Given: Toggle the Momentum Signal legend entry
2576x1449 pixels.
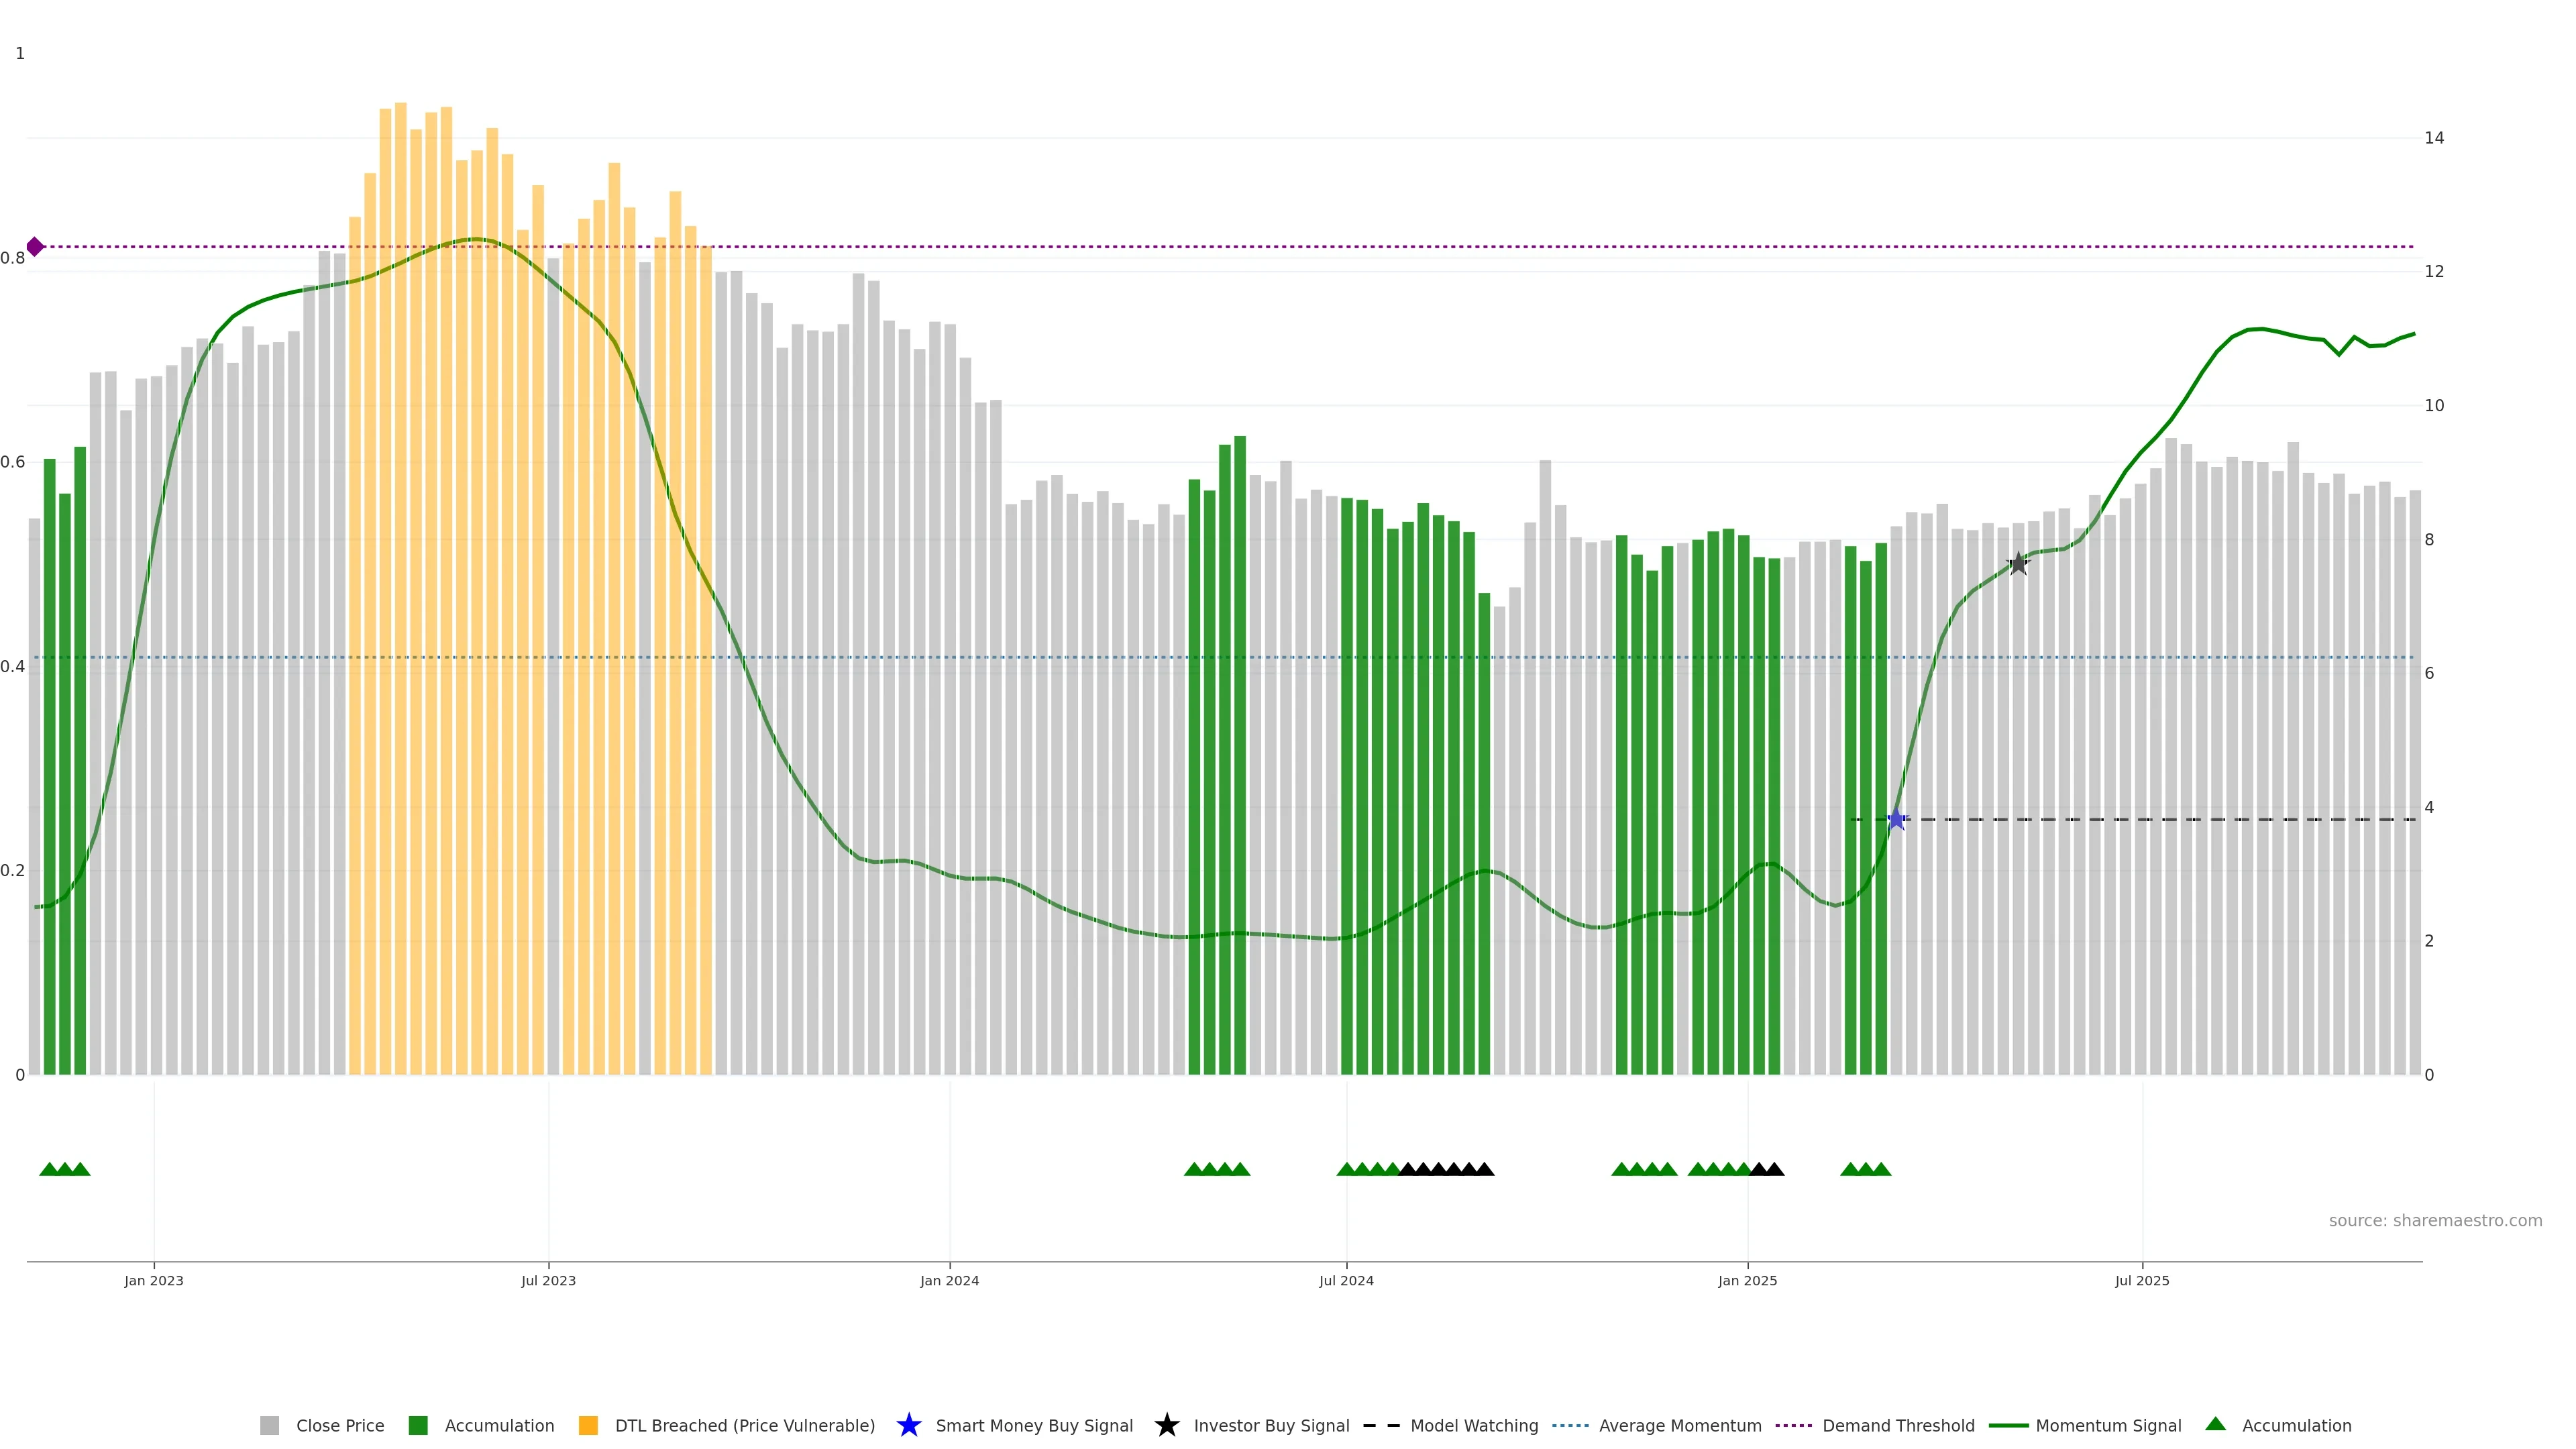Looking at the screenshot, I should pos(2108,1425).
